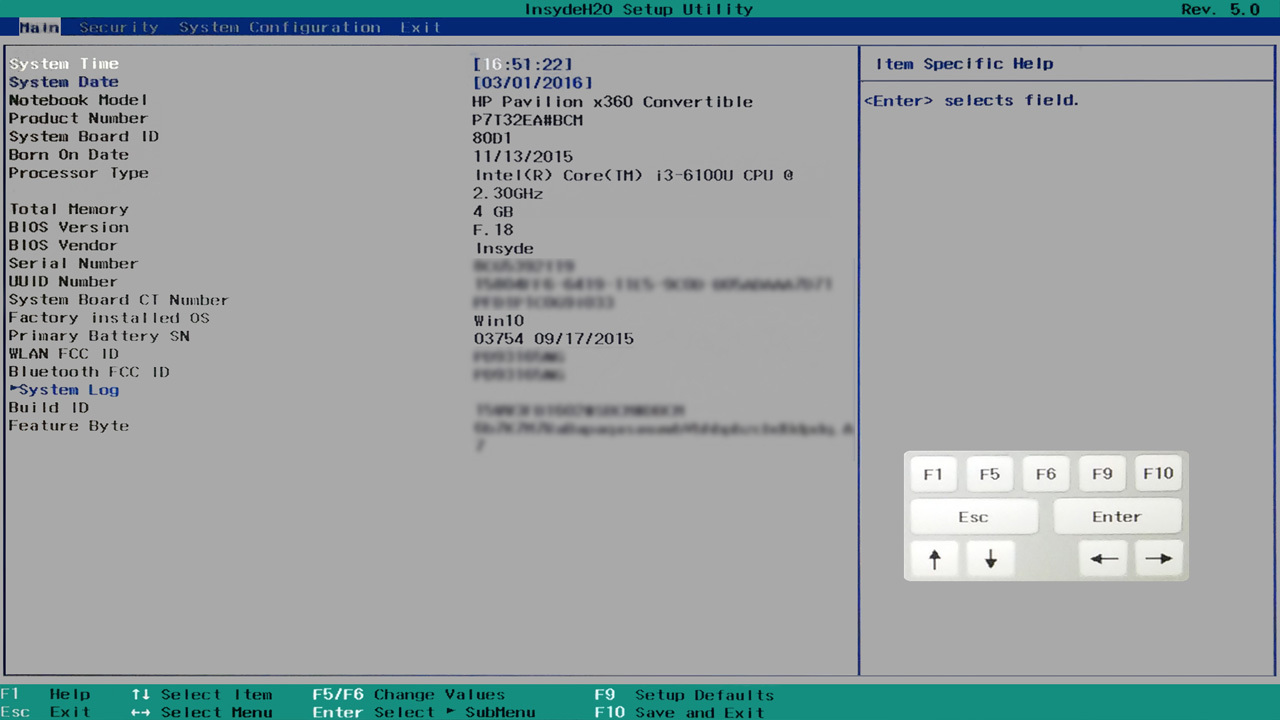Select the Exit menu

point(420,27)
